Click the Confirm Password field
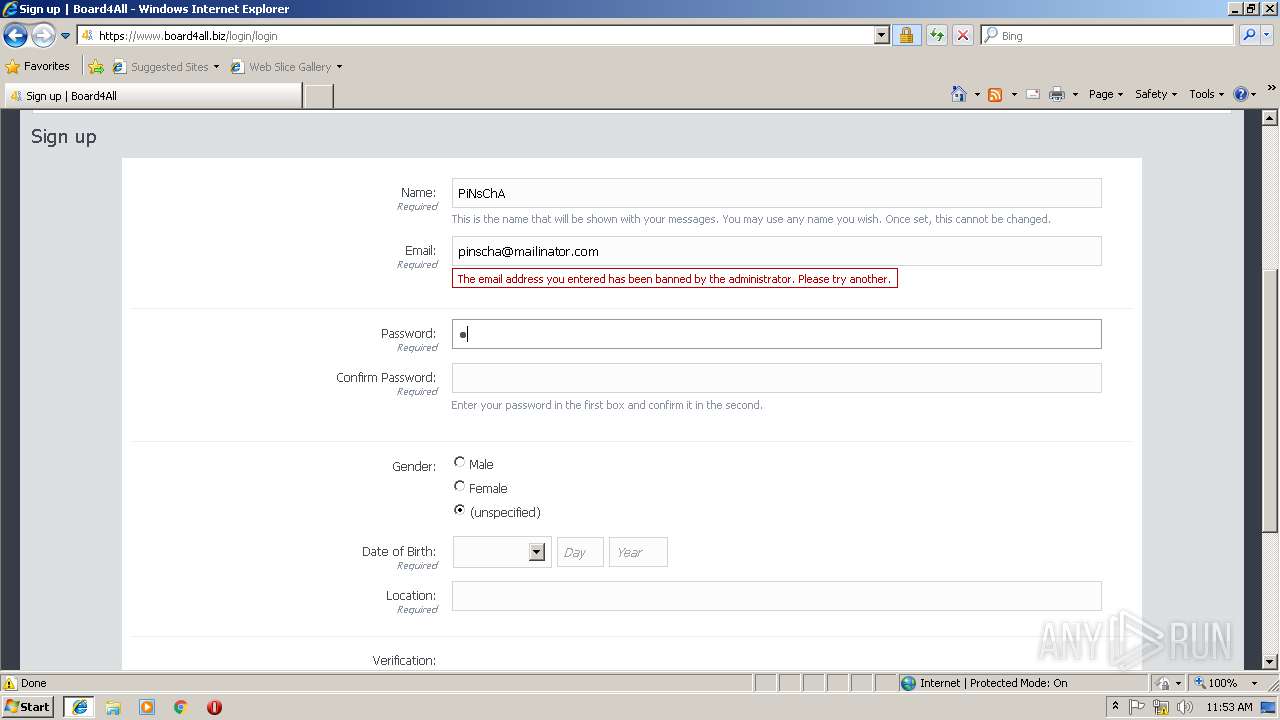1280x720 pixels. [x=776, y=378]
